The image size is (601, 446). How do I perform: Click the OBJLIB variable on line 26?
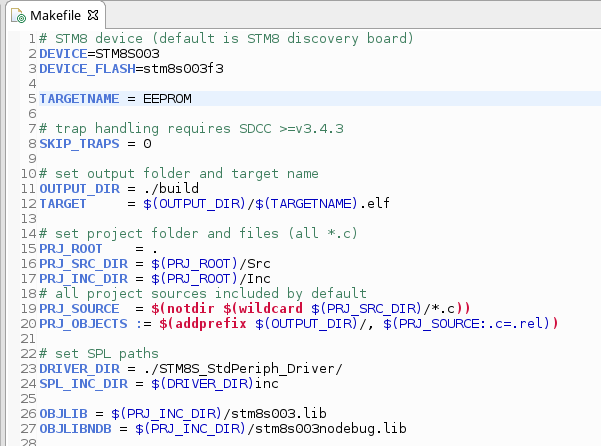click(x=63, y=414)
